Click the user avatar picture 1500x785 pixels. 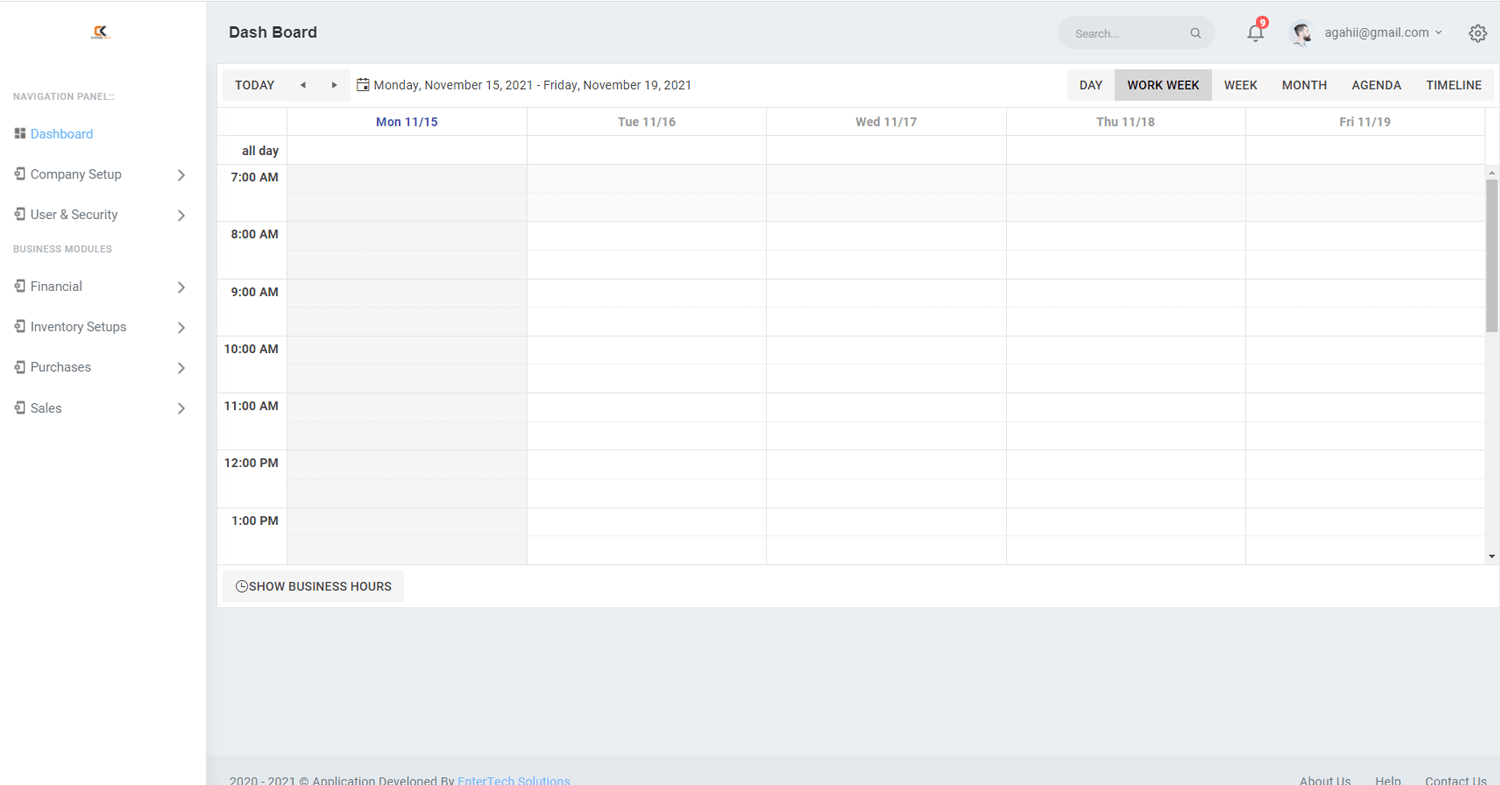click(1301, 33)
